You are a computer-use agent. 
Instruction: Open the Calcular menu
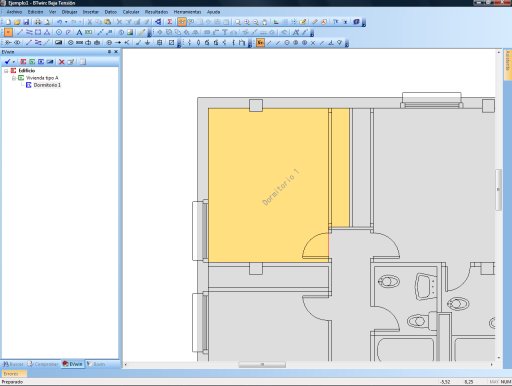131,12
